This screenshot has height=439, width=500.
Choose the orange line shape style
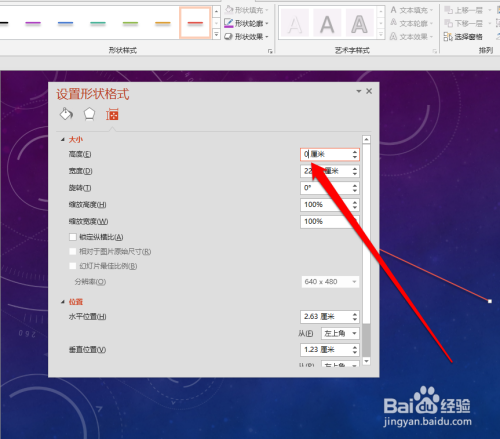[163, 23]
